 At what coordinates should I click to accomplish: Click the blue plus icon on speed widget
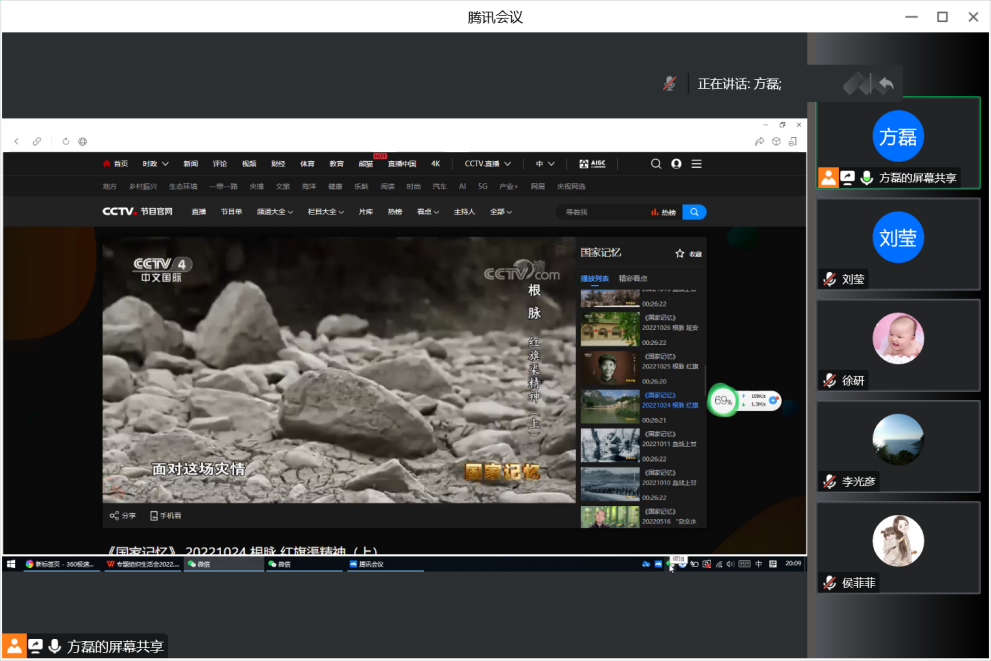(773, 400)
